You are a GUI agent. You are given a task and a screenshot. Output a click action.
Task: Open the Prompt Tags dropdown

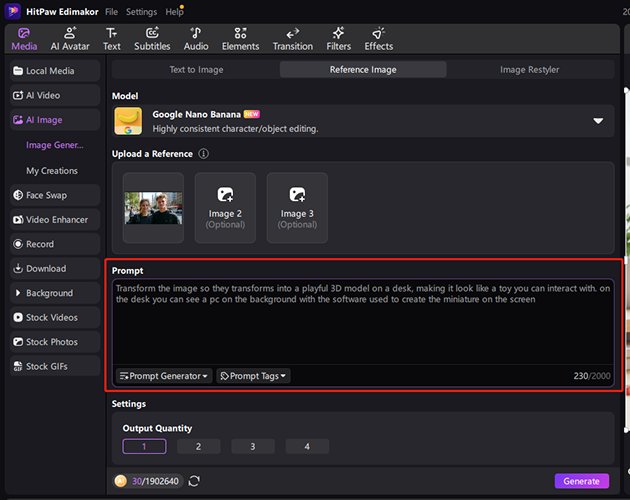pos(254,376)
